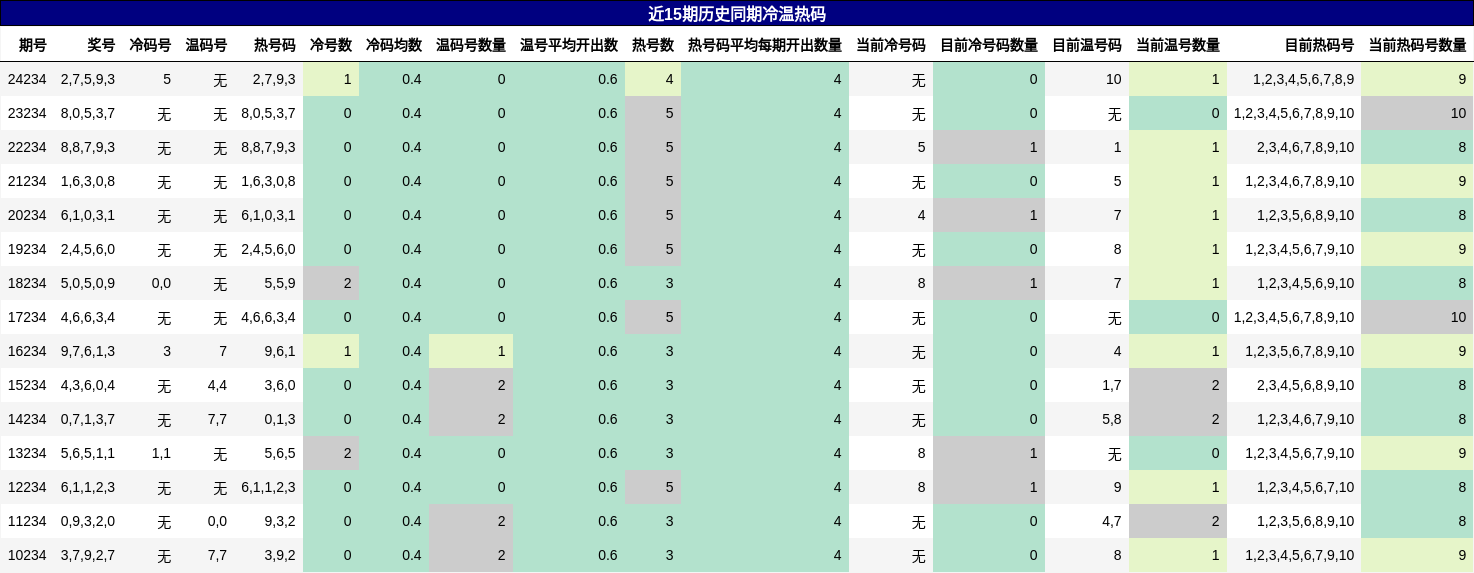Image resolution: width=1474 pixels, height=573 pixels.
Task: Select period cell 11234
Action: [x=27, y=521]
